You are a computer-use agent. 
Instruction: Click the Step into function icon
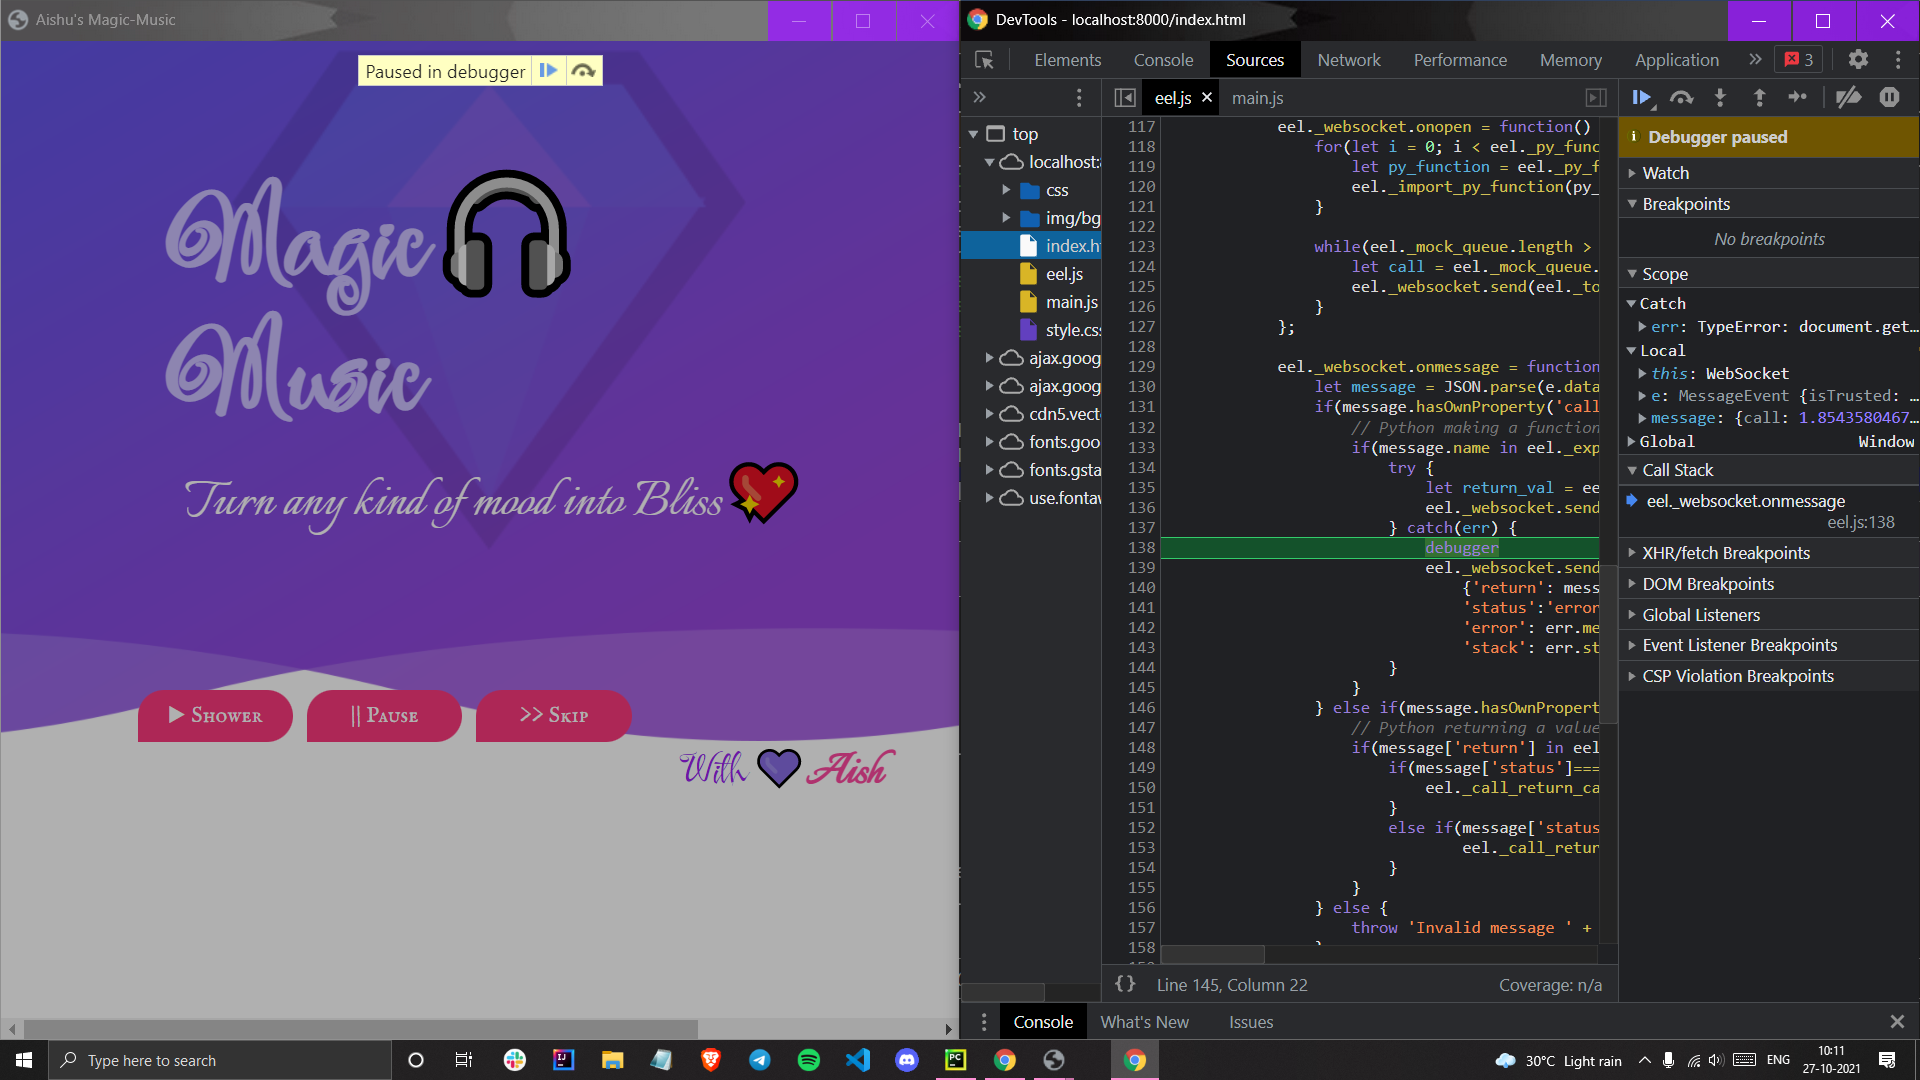pyautogui.click(x=1720, y=97)
